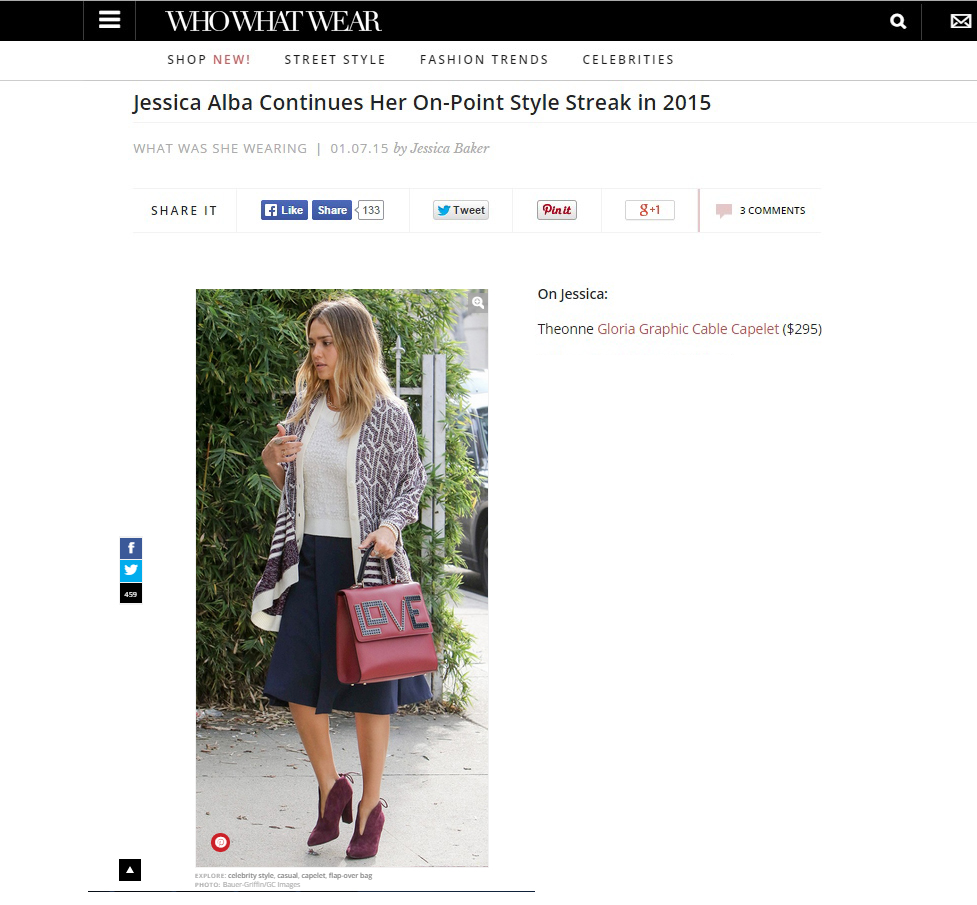This screenshot has height=905, width=977.
Task: Go to Fashion Trends section
Action: pos(484,60)
